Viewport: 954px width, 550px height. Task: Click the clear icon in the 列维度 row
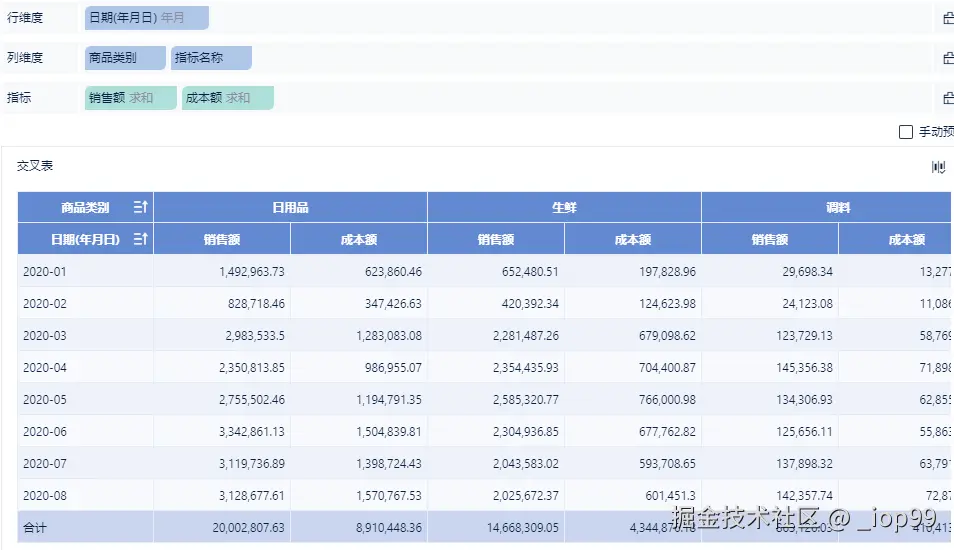click(948, 58)
